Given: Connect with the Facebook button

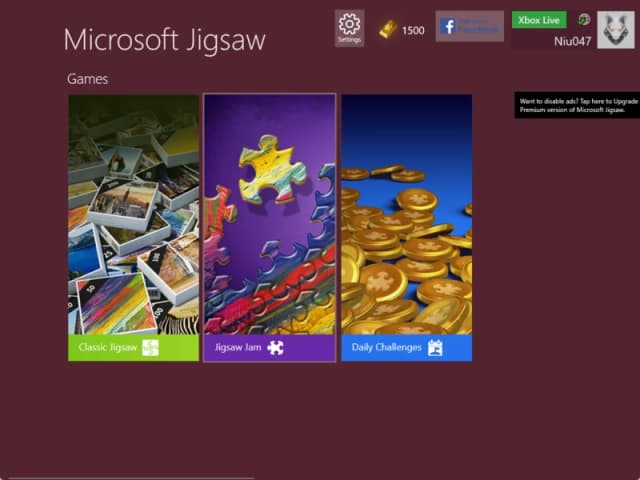Looking at the screenshot, I should pyautogui.click(x=469, y=26).
